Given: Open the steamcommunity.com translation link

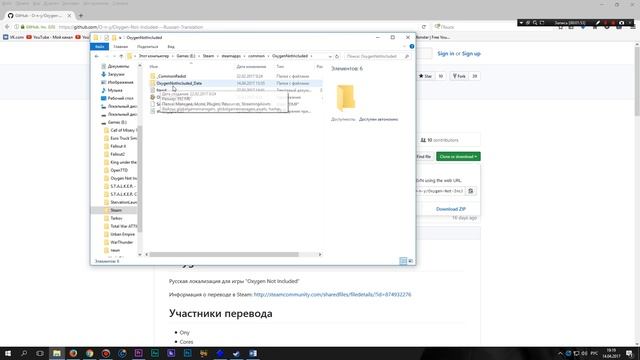Looking at the screenshot, I should click(332, 294).
